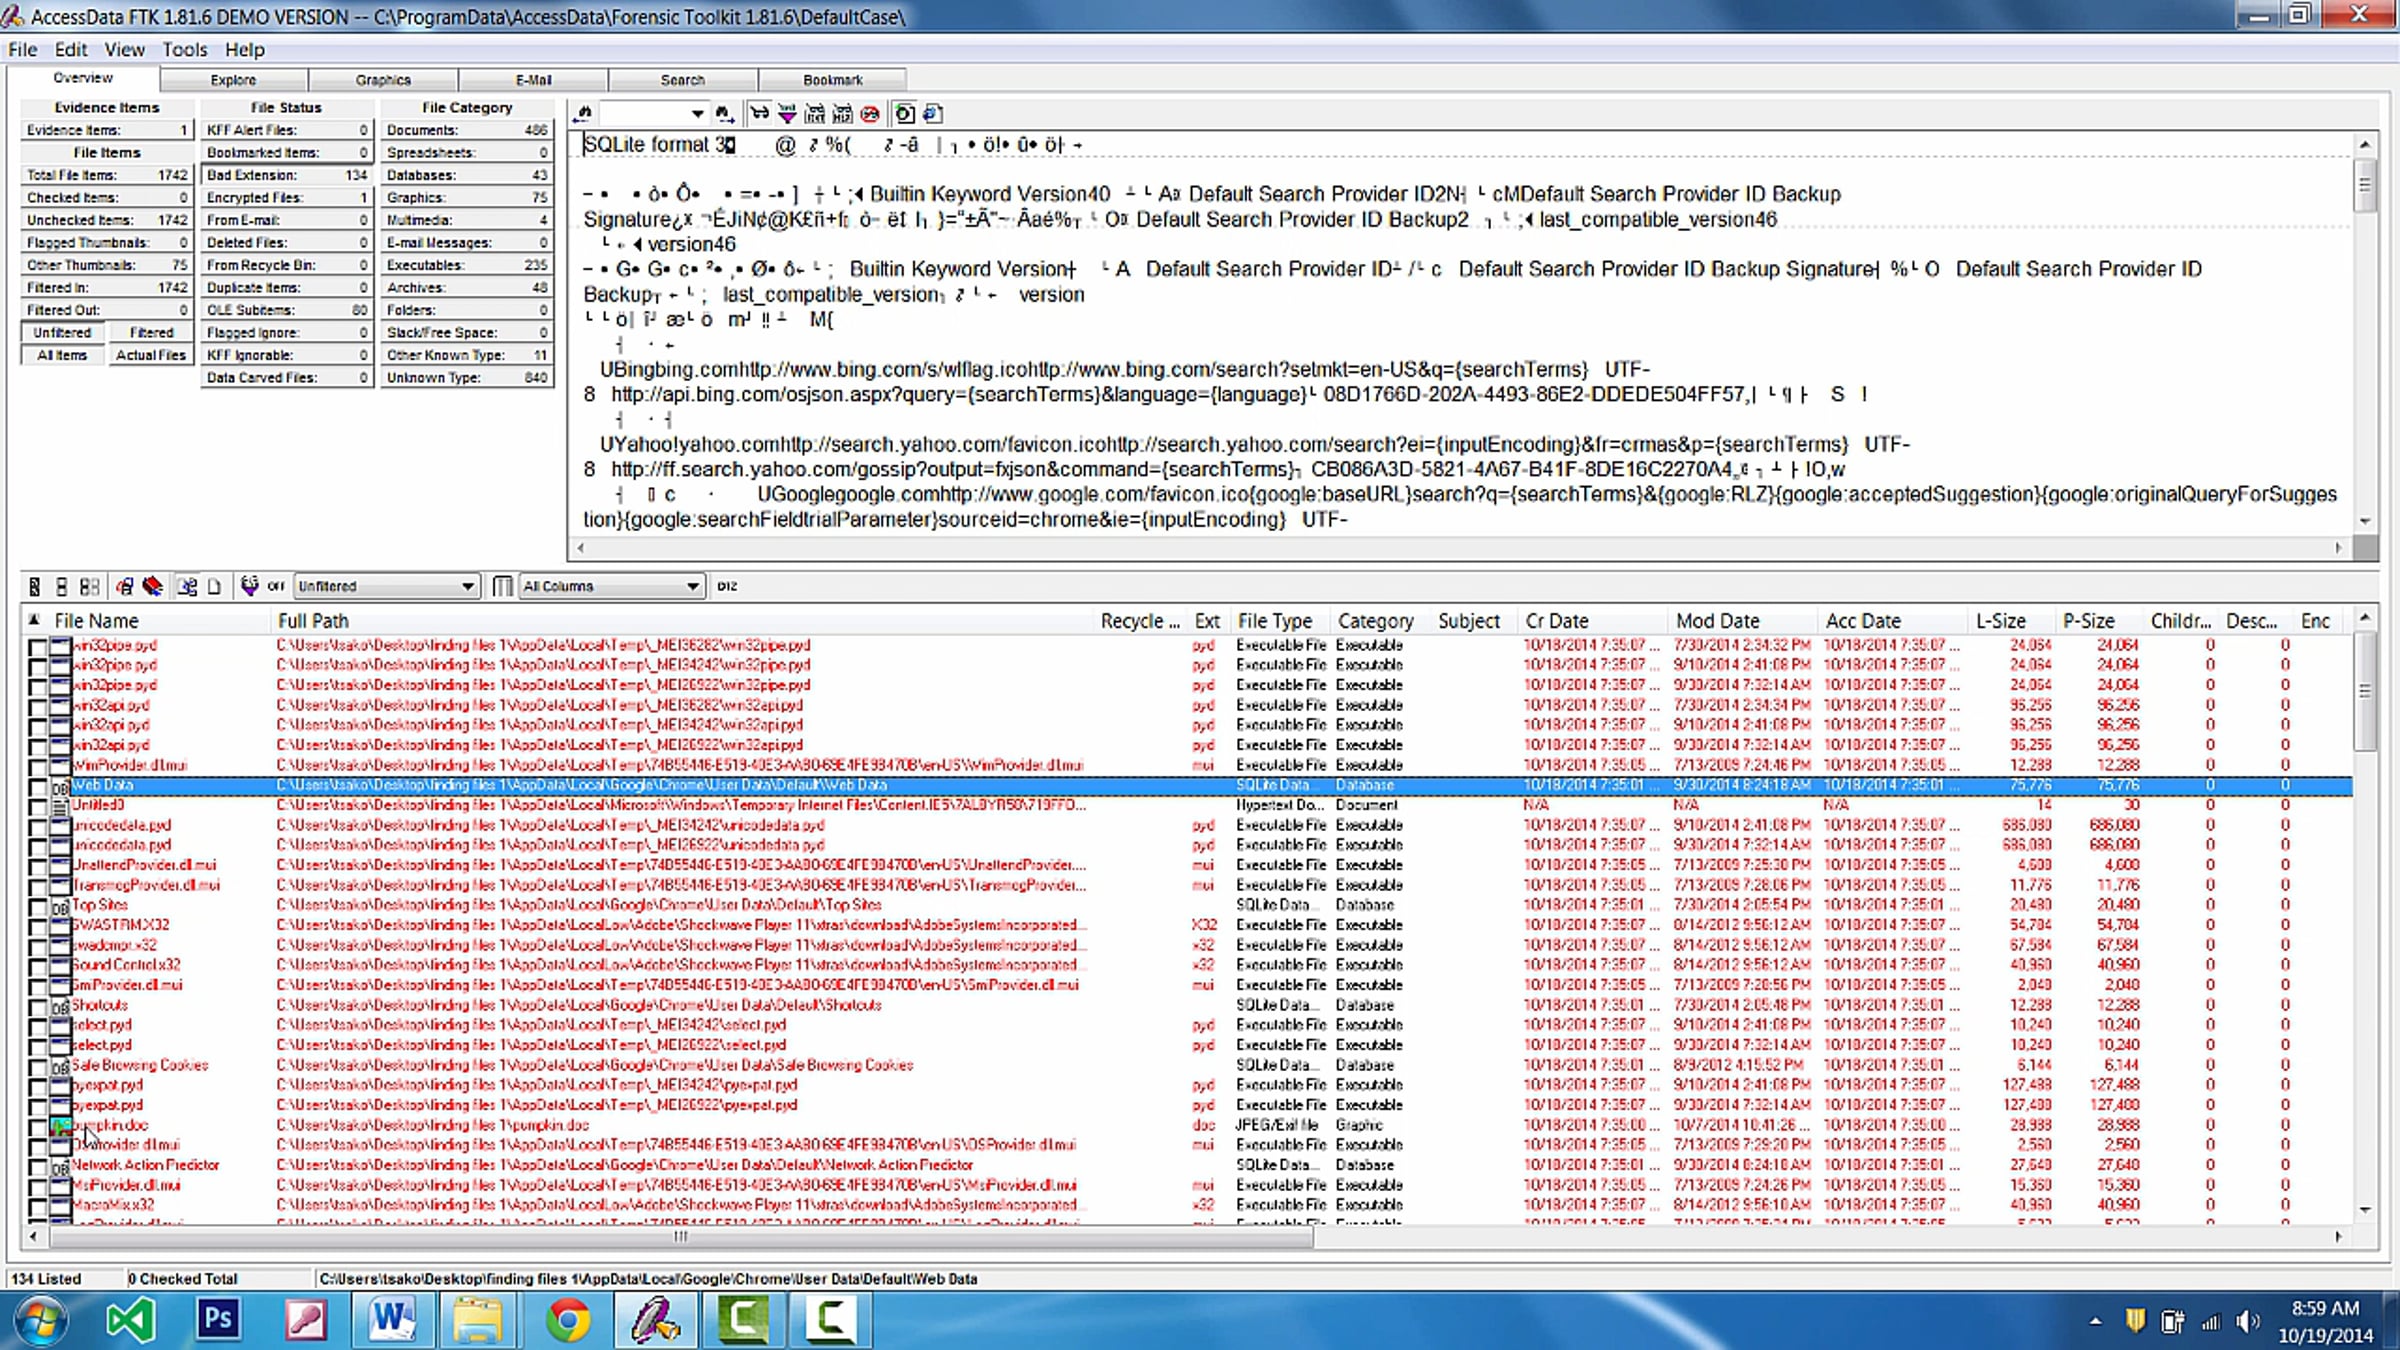Open the Tools menu
Image resolution: width=2400 pixels, height=1350 pixels.
point(185,50)
